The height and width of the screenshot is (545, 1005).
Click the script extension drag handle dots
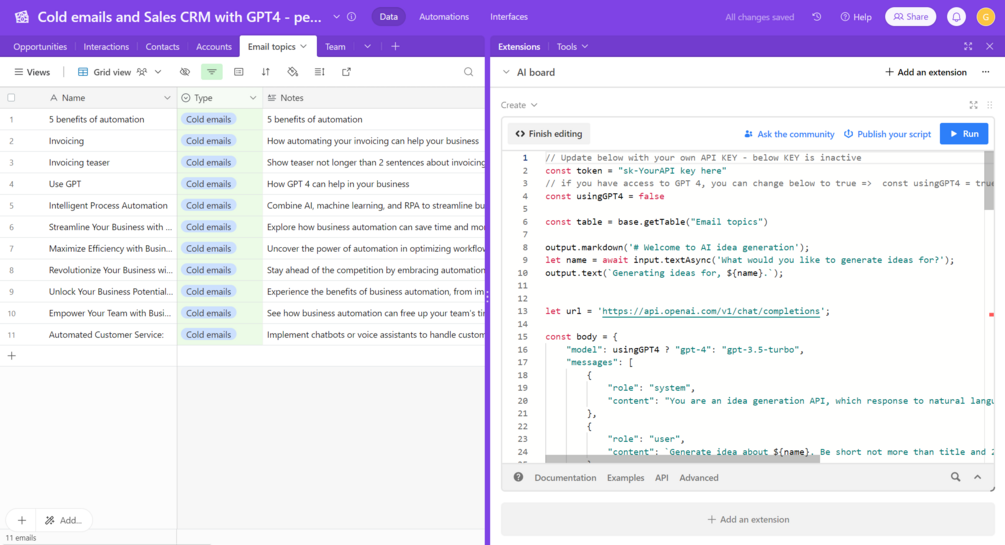[x=990, y=105]
